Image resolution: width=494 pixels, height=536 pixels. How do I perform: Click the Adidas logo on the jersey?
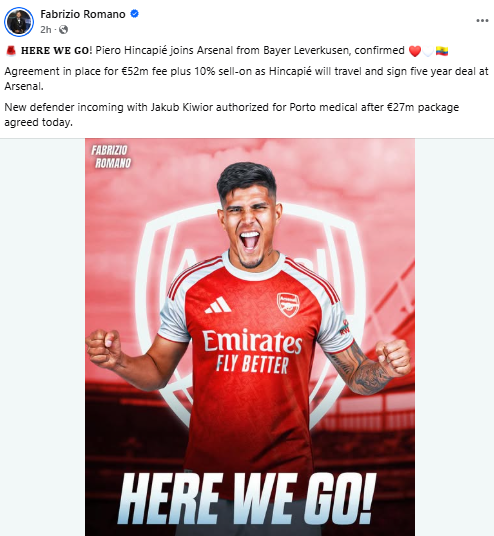[x=218, y=305]
